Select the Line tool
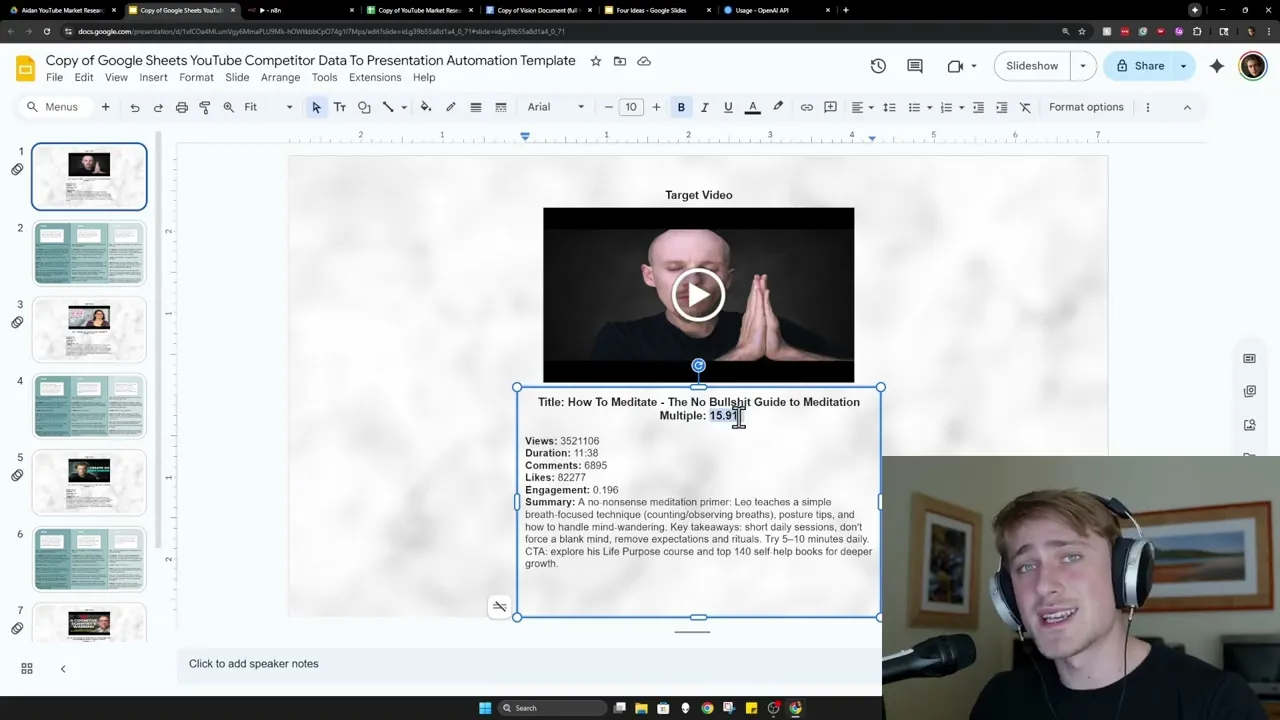The image size is (1280, 720). point(388,107)
